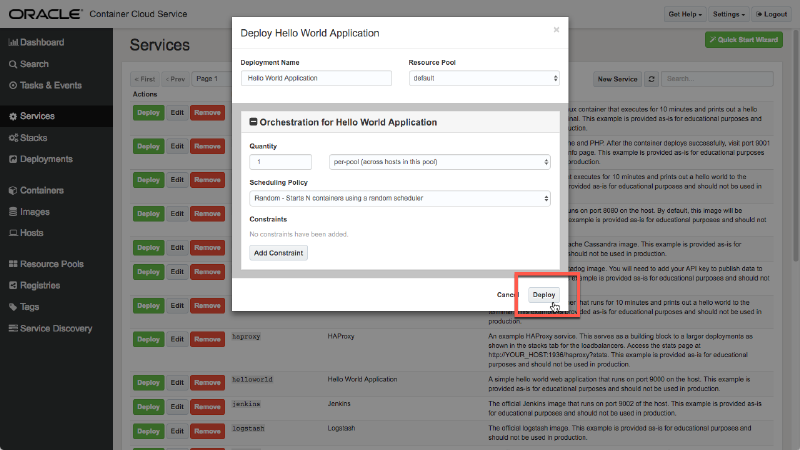Click the Add Constraint button
Image resolution: width=800 pixels, height=450 pixels.
point(278,253)
